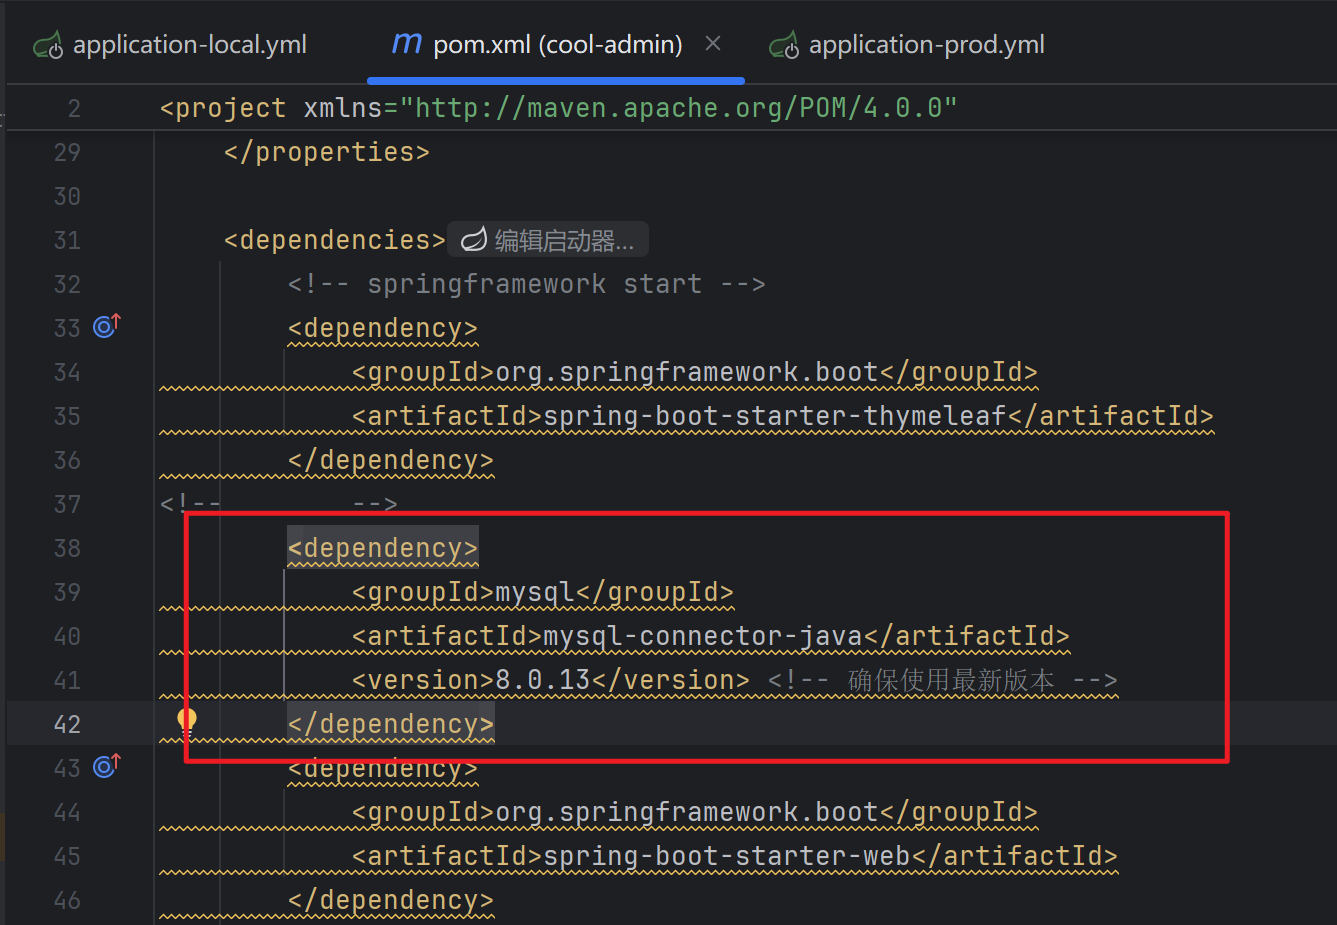Select the pom.xml tab

(x=557, y=43)
